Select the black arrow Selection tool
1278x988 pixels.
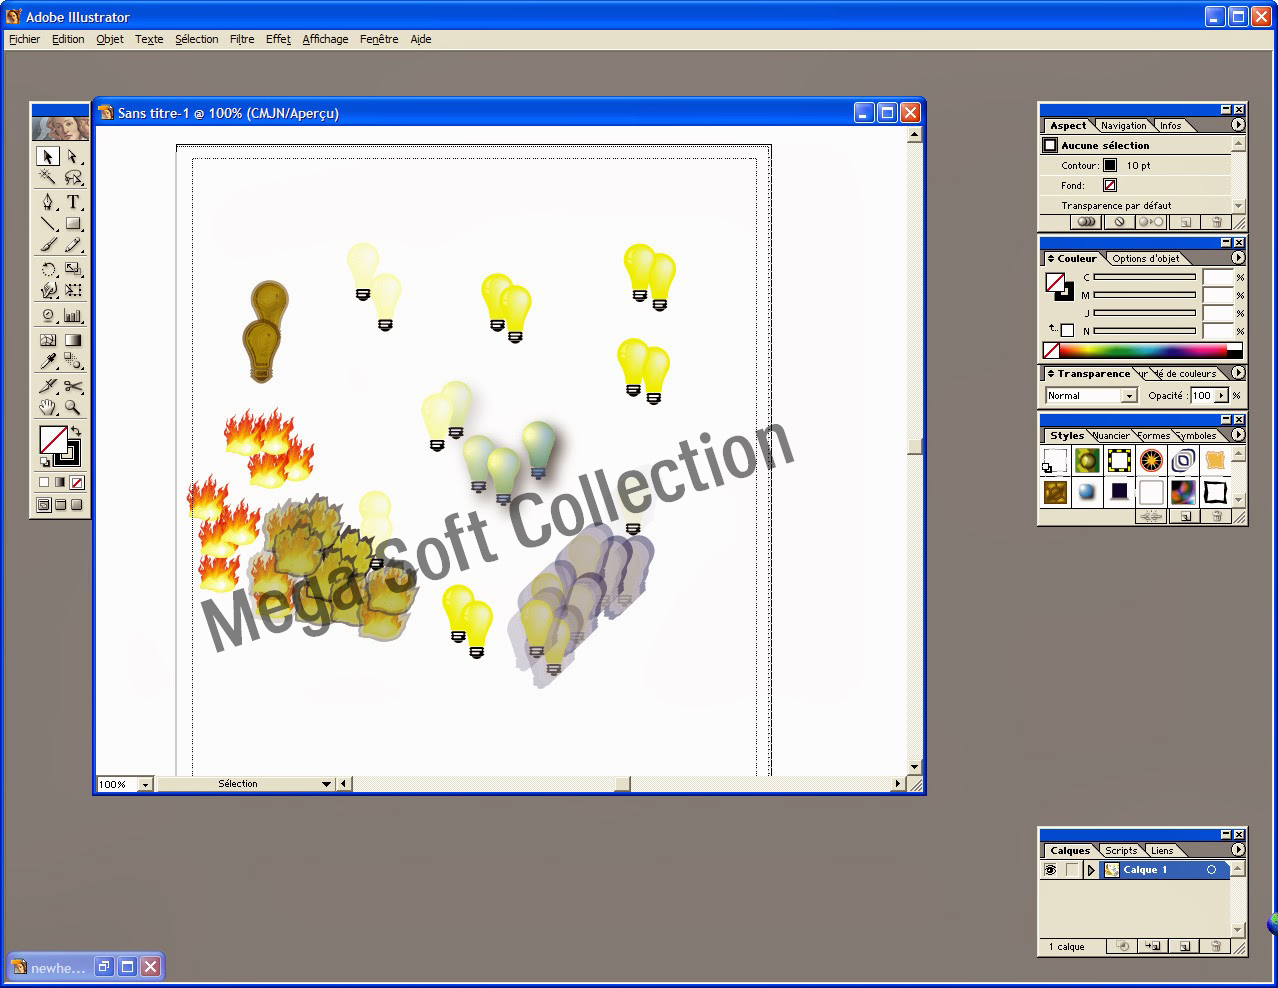[x=47, y=156]
